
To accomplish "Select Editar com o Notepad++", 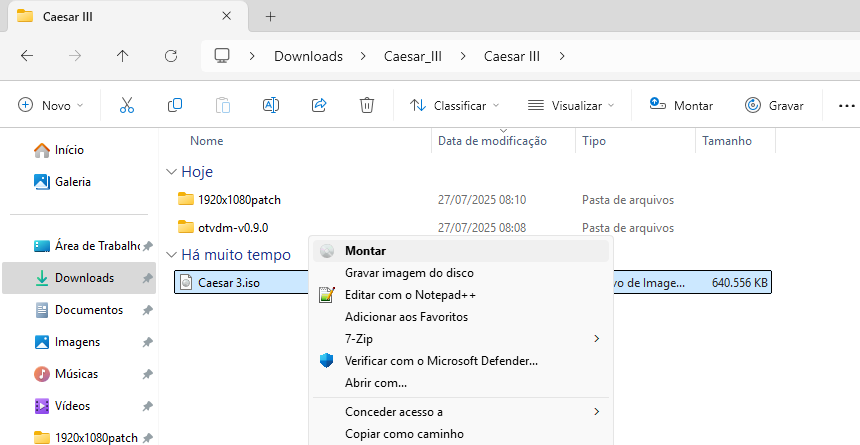I will pyautogui.click(x=461, y=295).
